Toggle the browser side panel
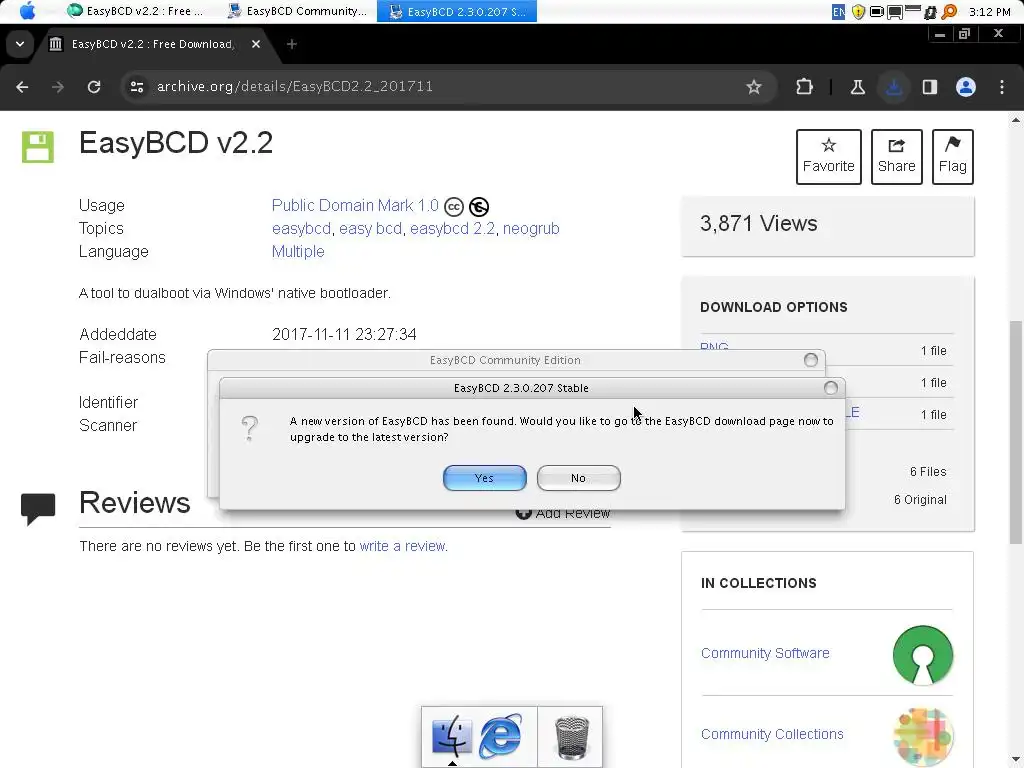Screen dimensions: 1024x768 (x=930, y=87)
